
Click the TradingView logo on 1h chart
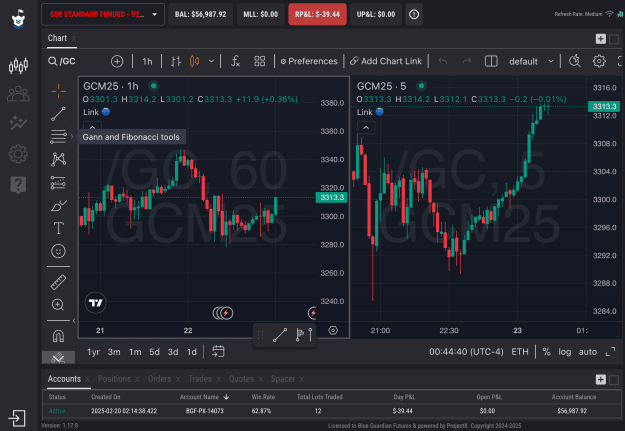tap(96, 303)
